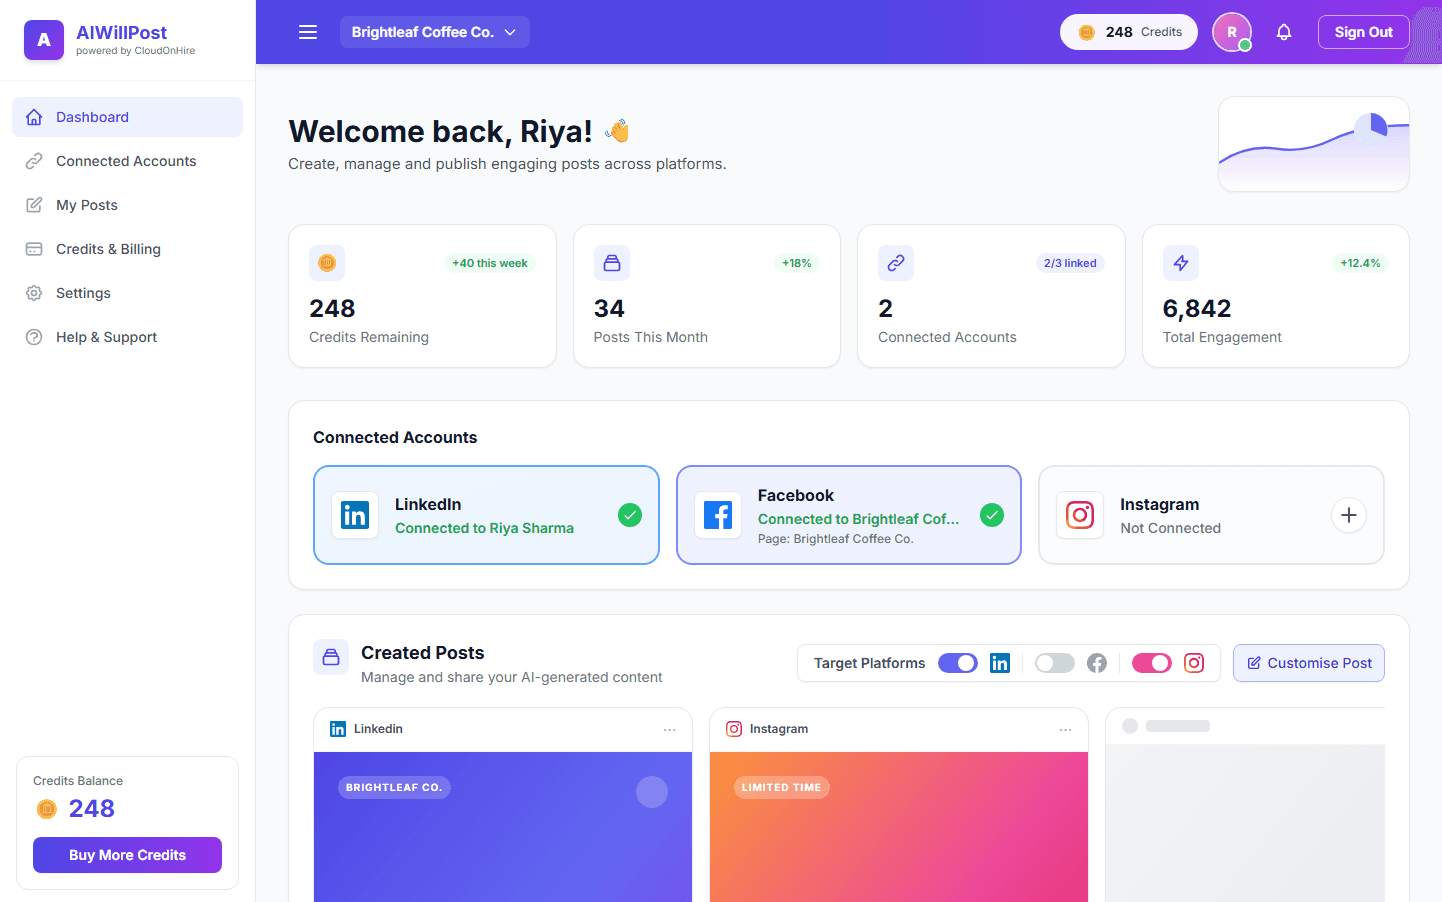Image resolution: width=1442 pixels, height=902 pixels.
Task: Click the Created Posts section icon
Action: (x=331, y=657)
